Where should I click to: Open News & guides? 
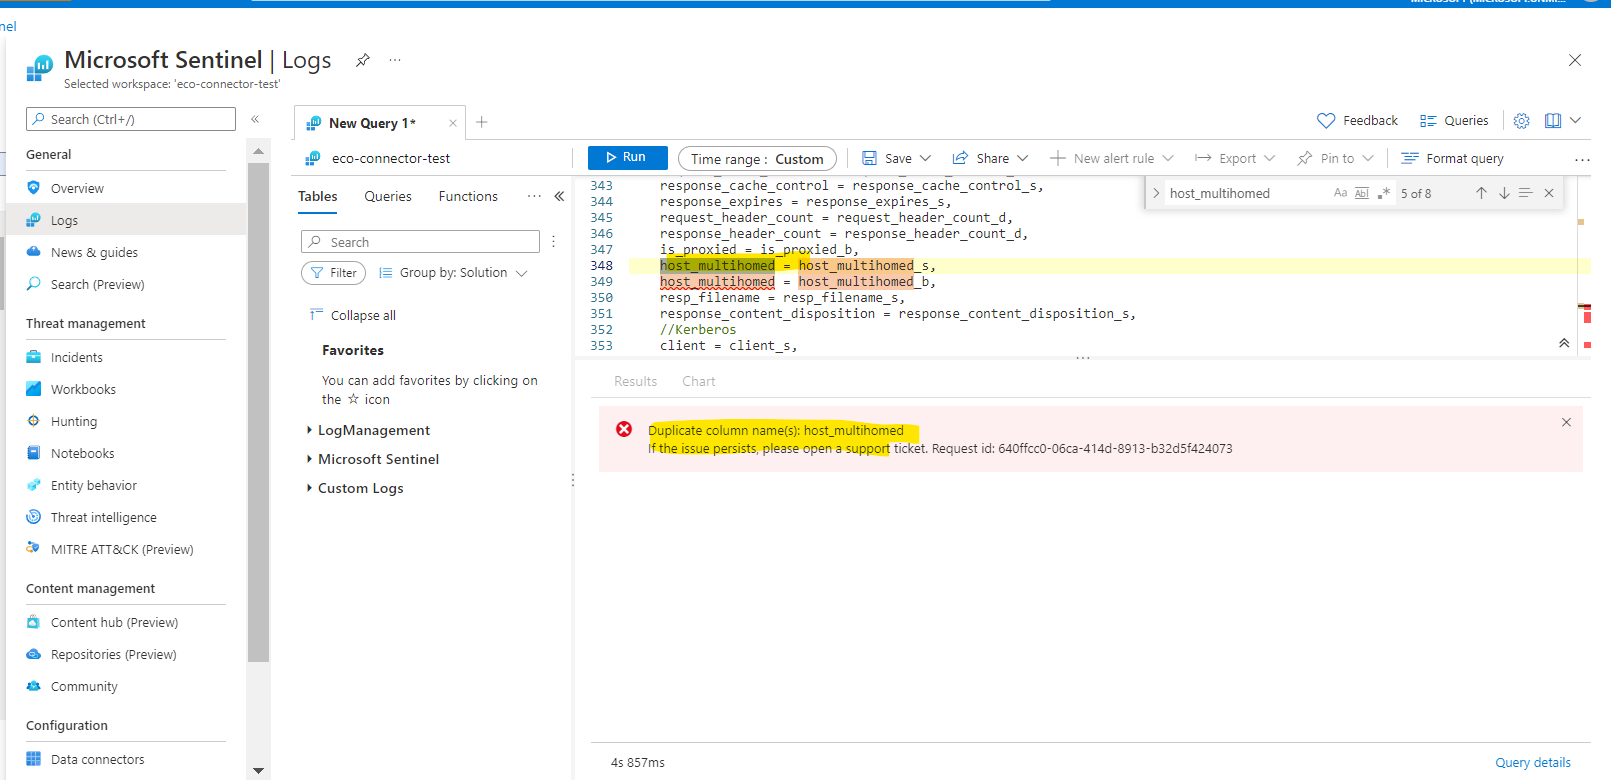(x=94, y=252)
